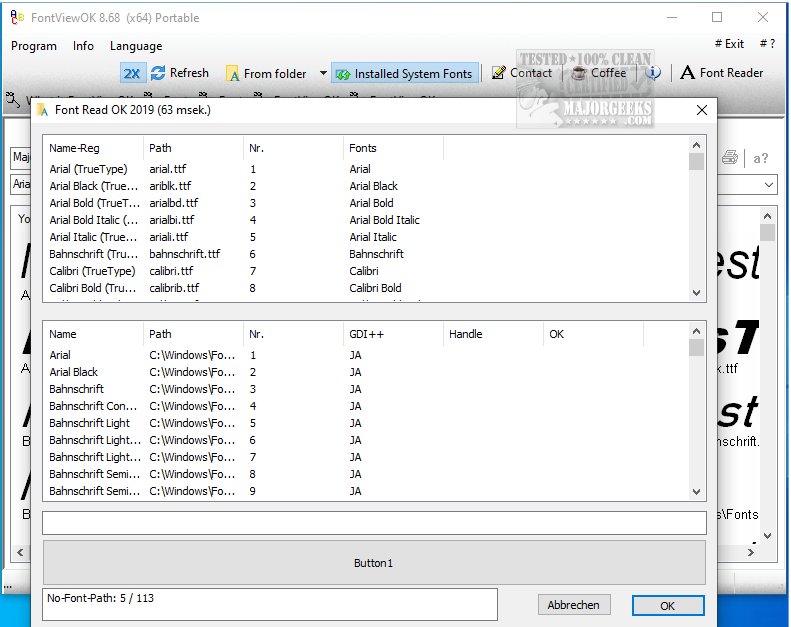Open the Contact pencil icon
The height and width of the screenshot is (627, 791).
[x=498, y=73]
